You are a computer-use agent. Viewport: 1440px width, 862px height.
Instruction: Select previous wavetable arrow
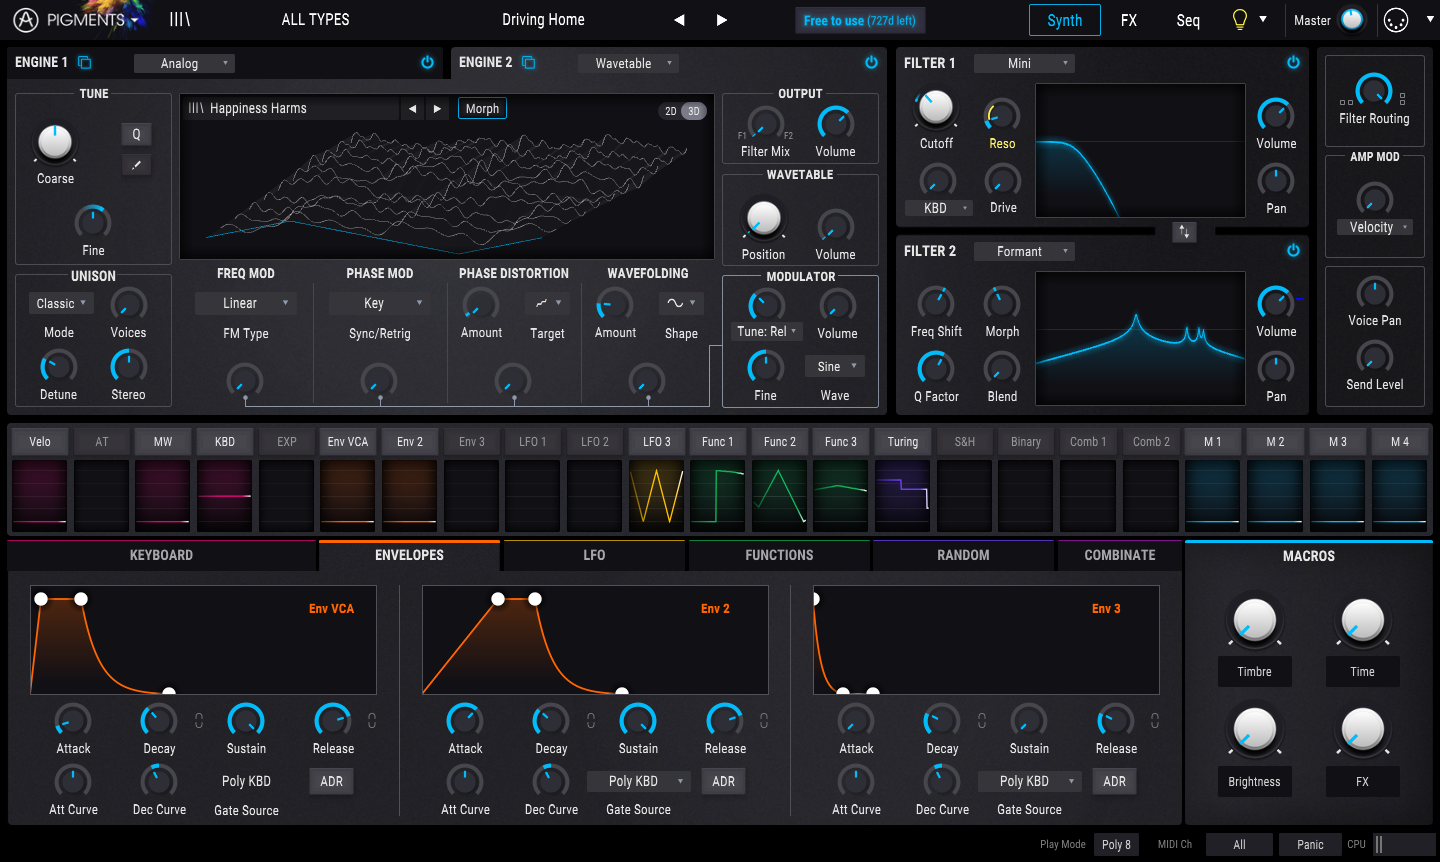click(x=413, y=109)
